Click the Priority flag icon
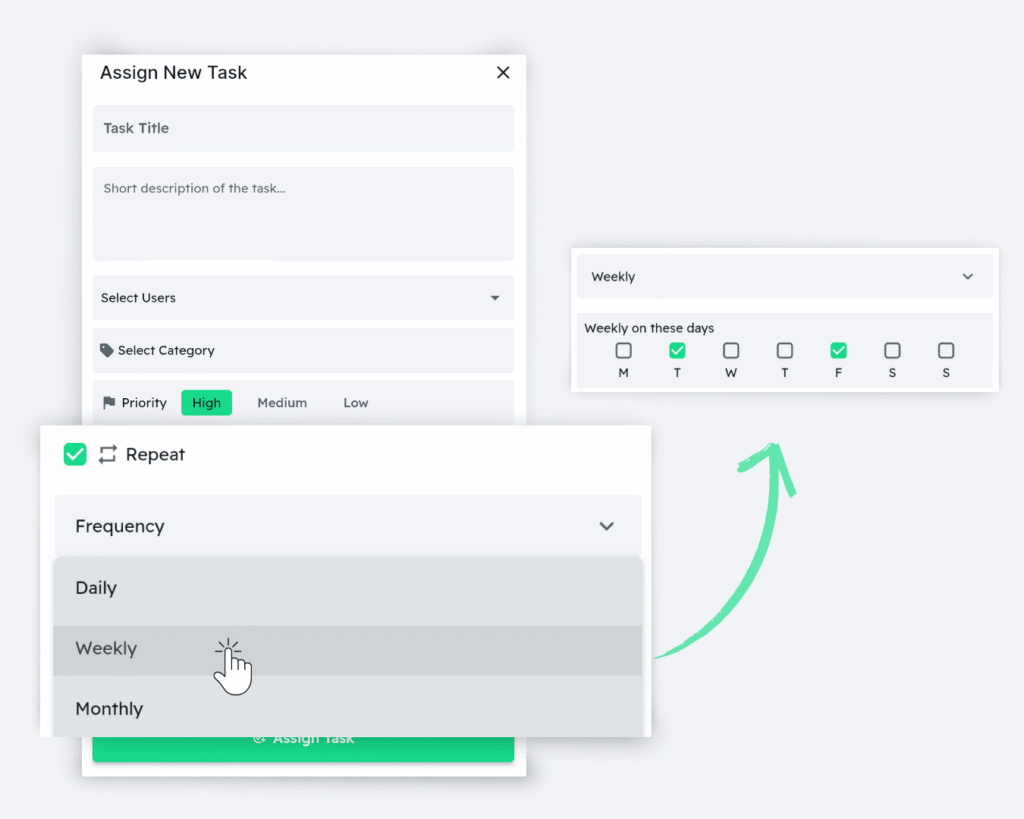Viewport: 1024px width, 819px height. [x=109, y=403]
